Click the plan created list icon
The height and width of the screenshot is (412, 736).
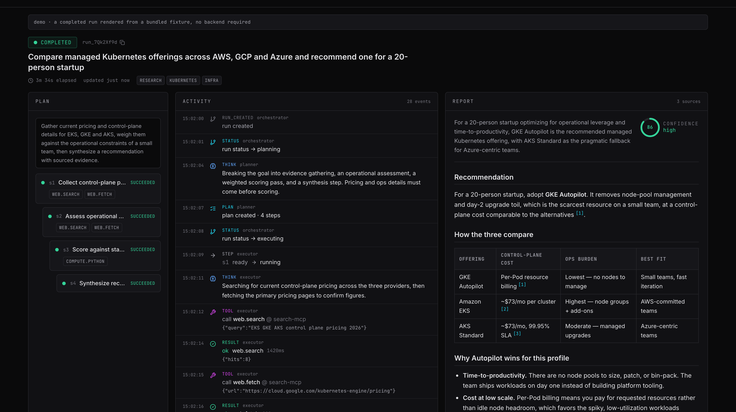click(x=213, y=208)
